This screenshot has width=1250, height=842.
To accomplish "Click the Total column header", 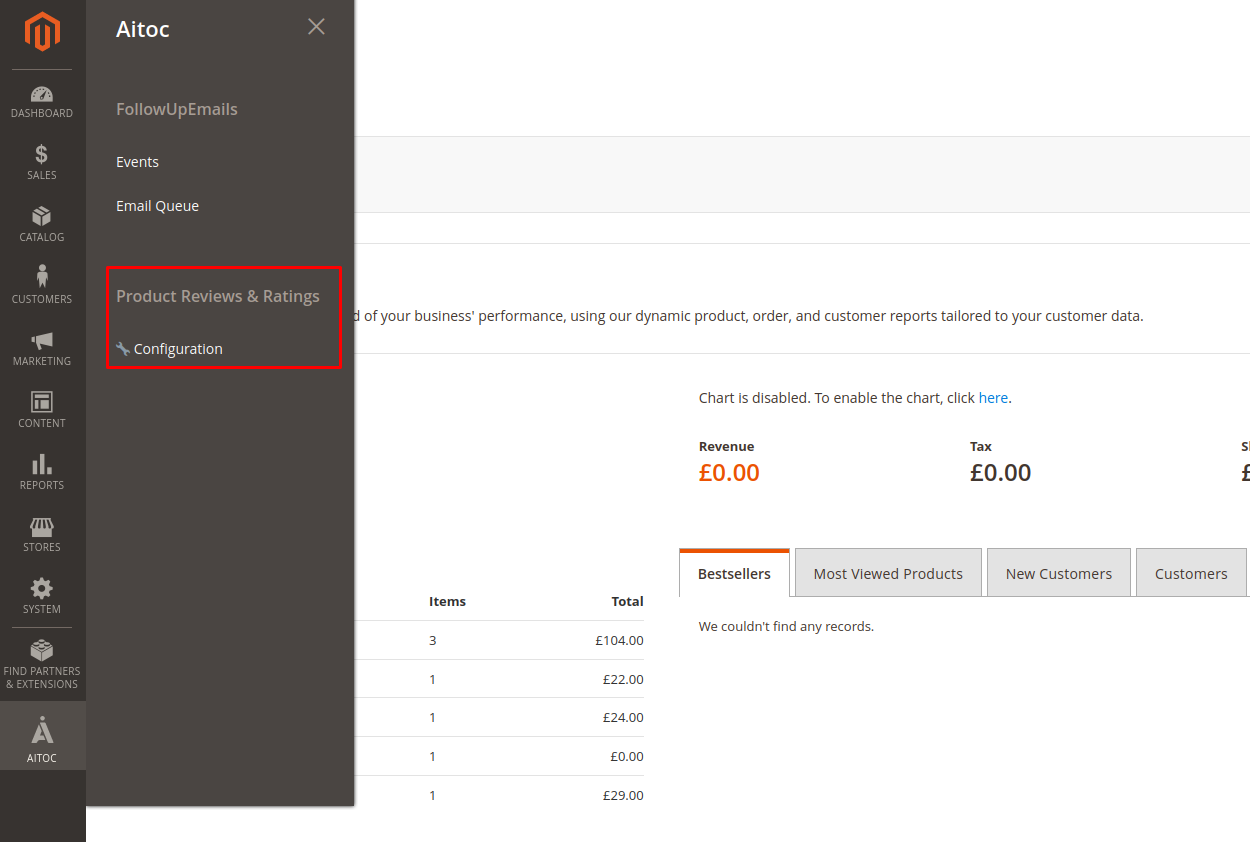I will (627, 601).
